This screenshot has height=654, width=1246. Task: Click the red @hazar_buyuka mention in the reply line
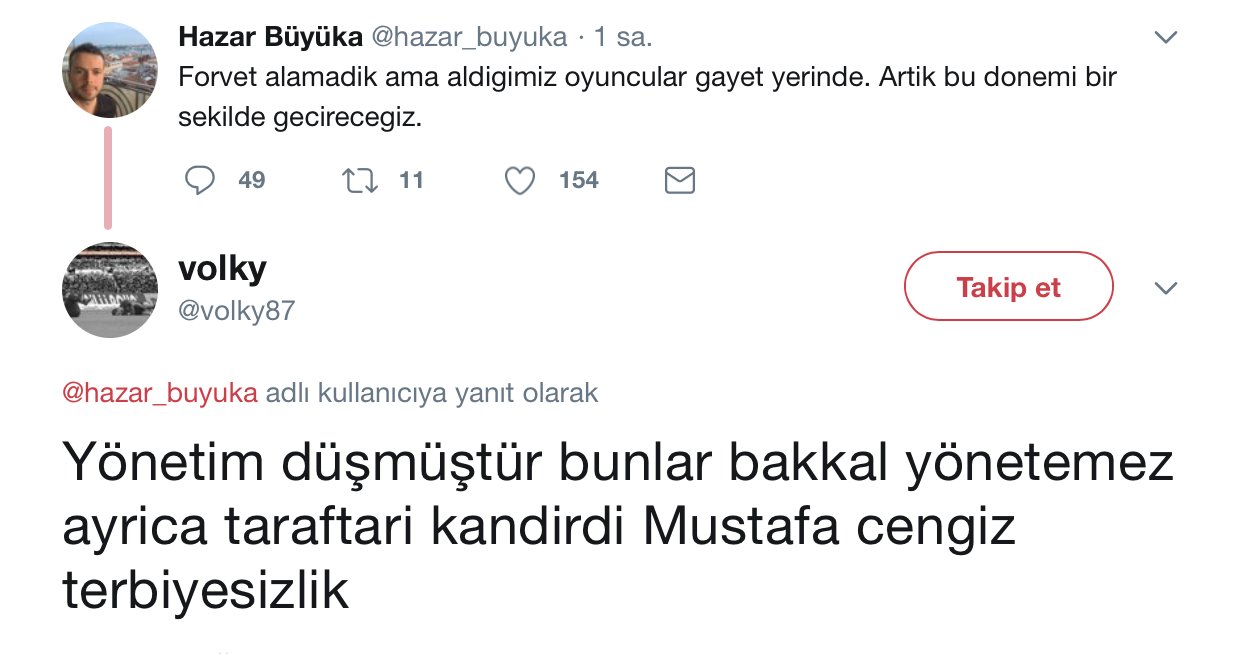[160, 393]
